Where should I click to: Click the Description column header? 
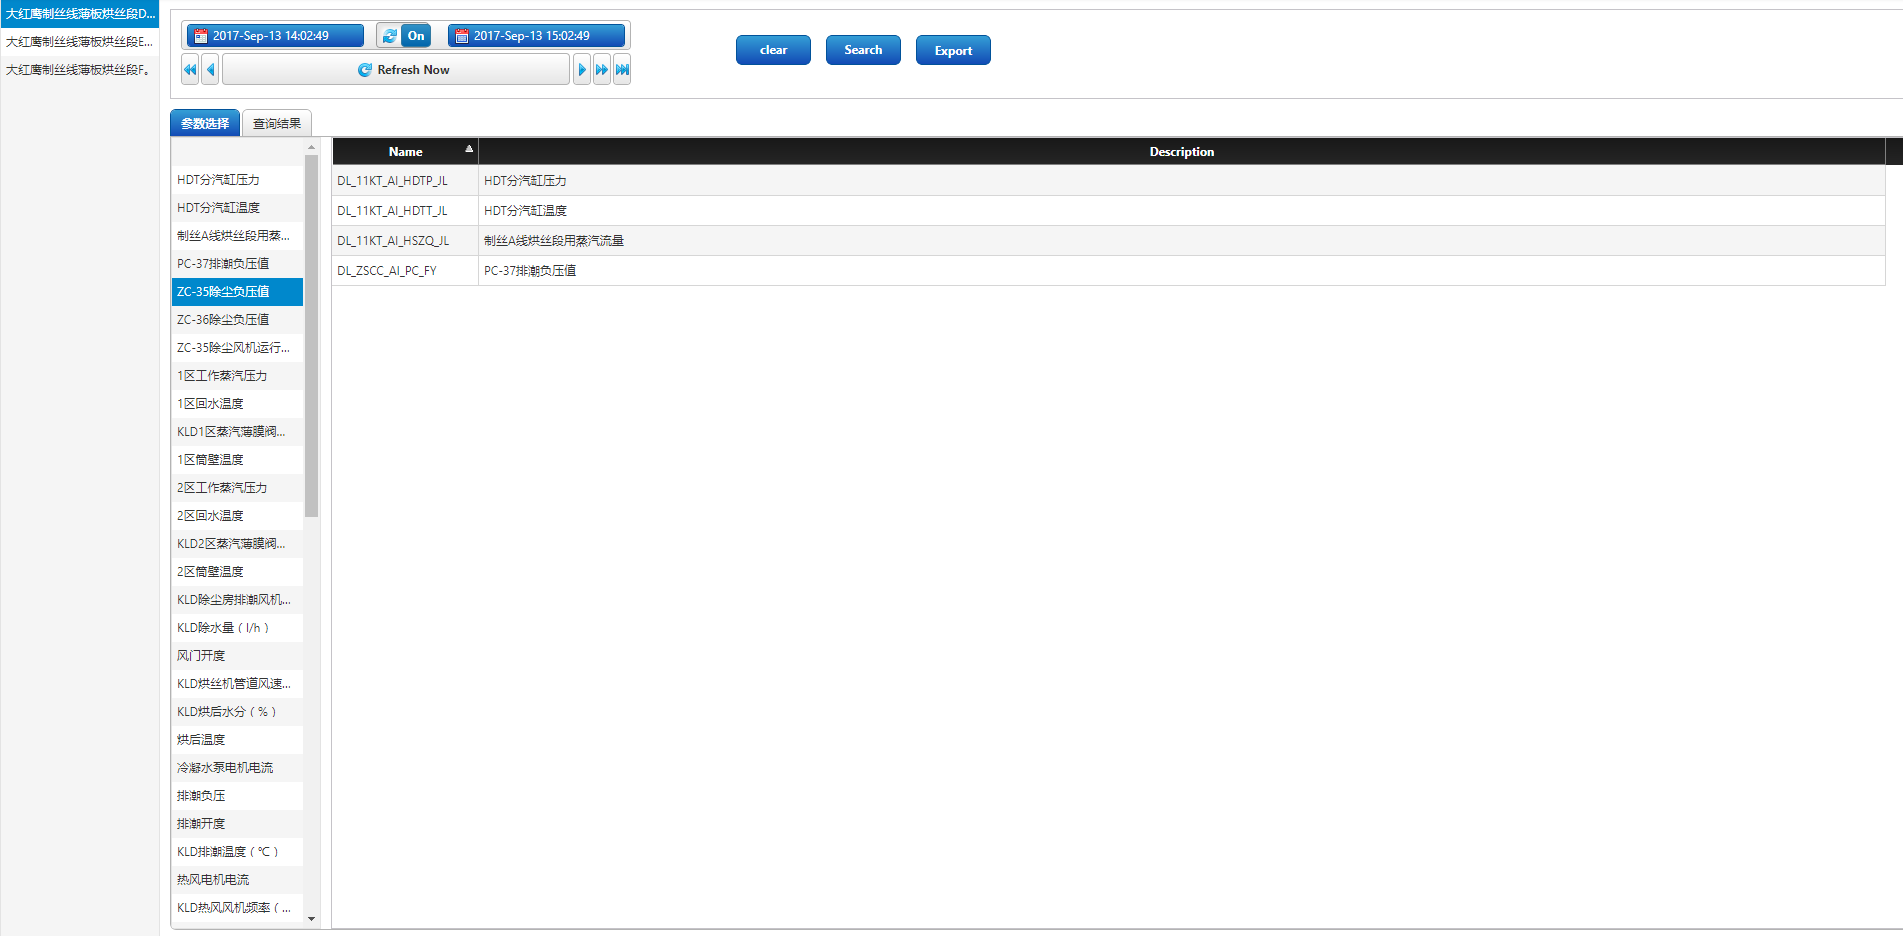[1182, 151]
